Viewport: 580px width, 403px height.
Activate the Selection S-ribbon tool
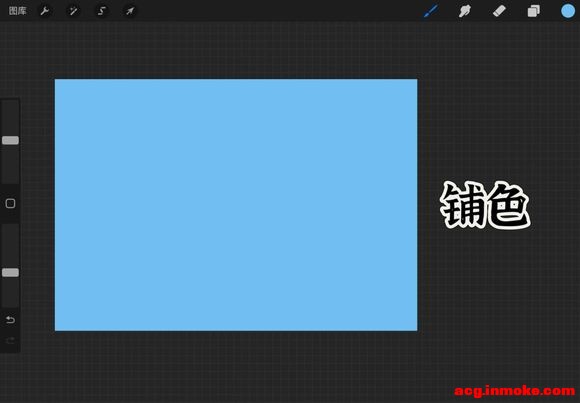click(101, 11)
